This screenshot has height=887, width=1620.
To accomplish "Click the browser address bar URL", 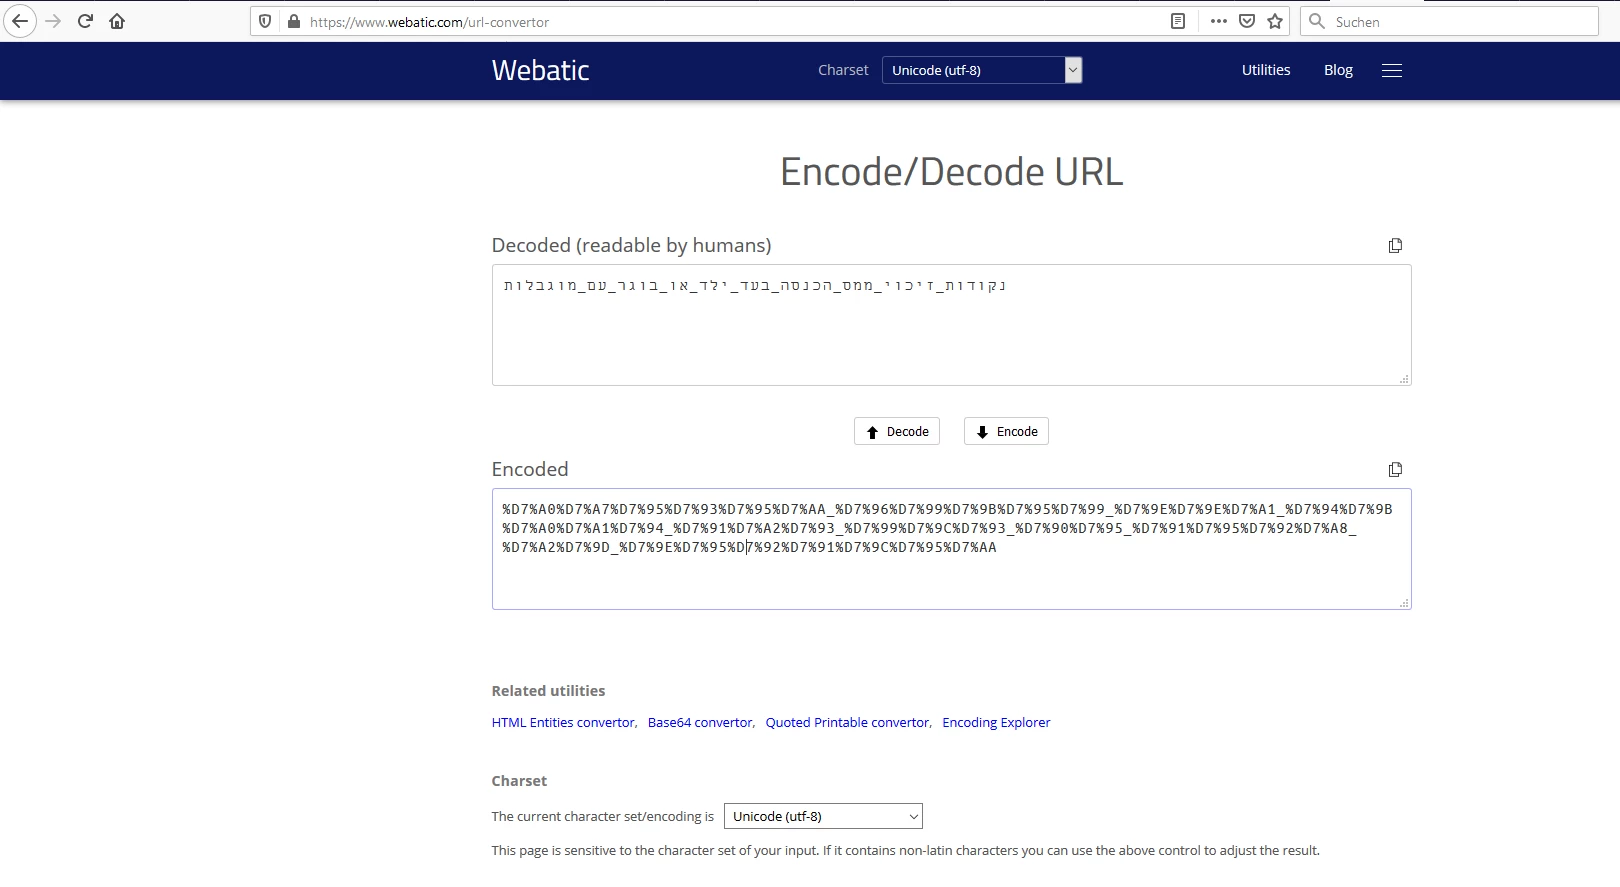I will tap(429, 22).
